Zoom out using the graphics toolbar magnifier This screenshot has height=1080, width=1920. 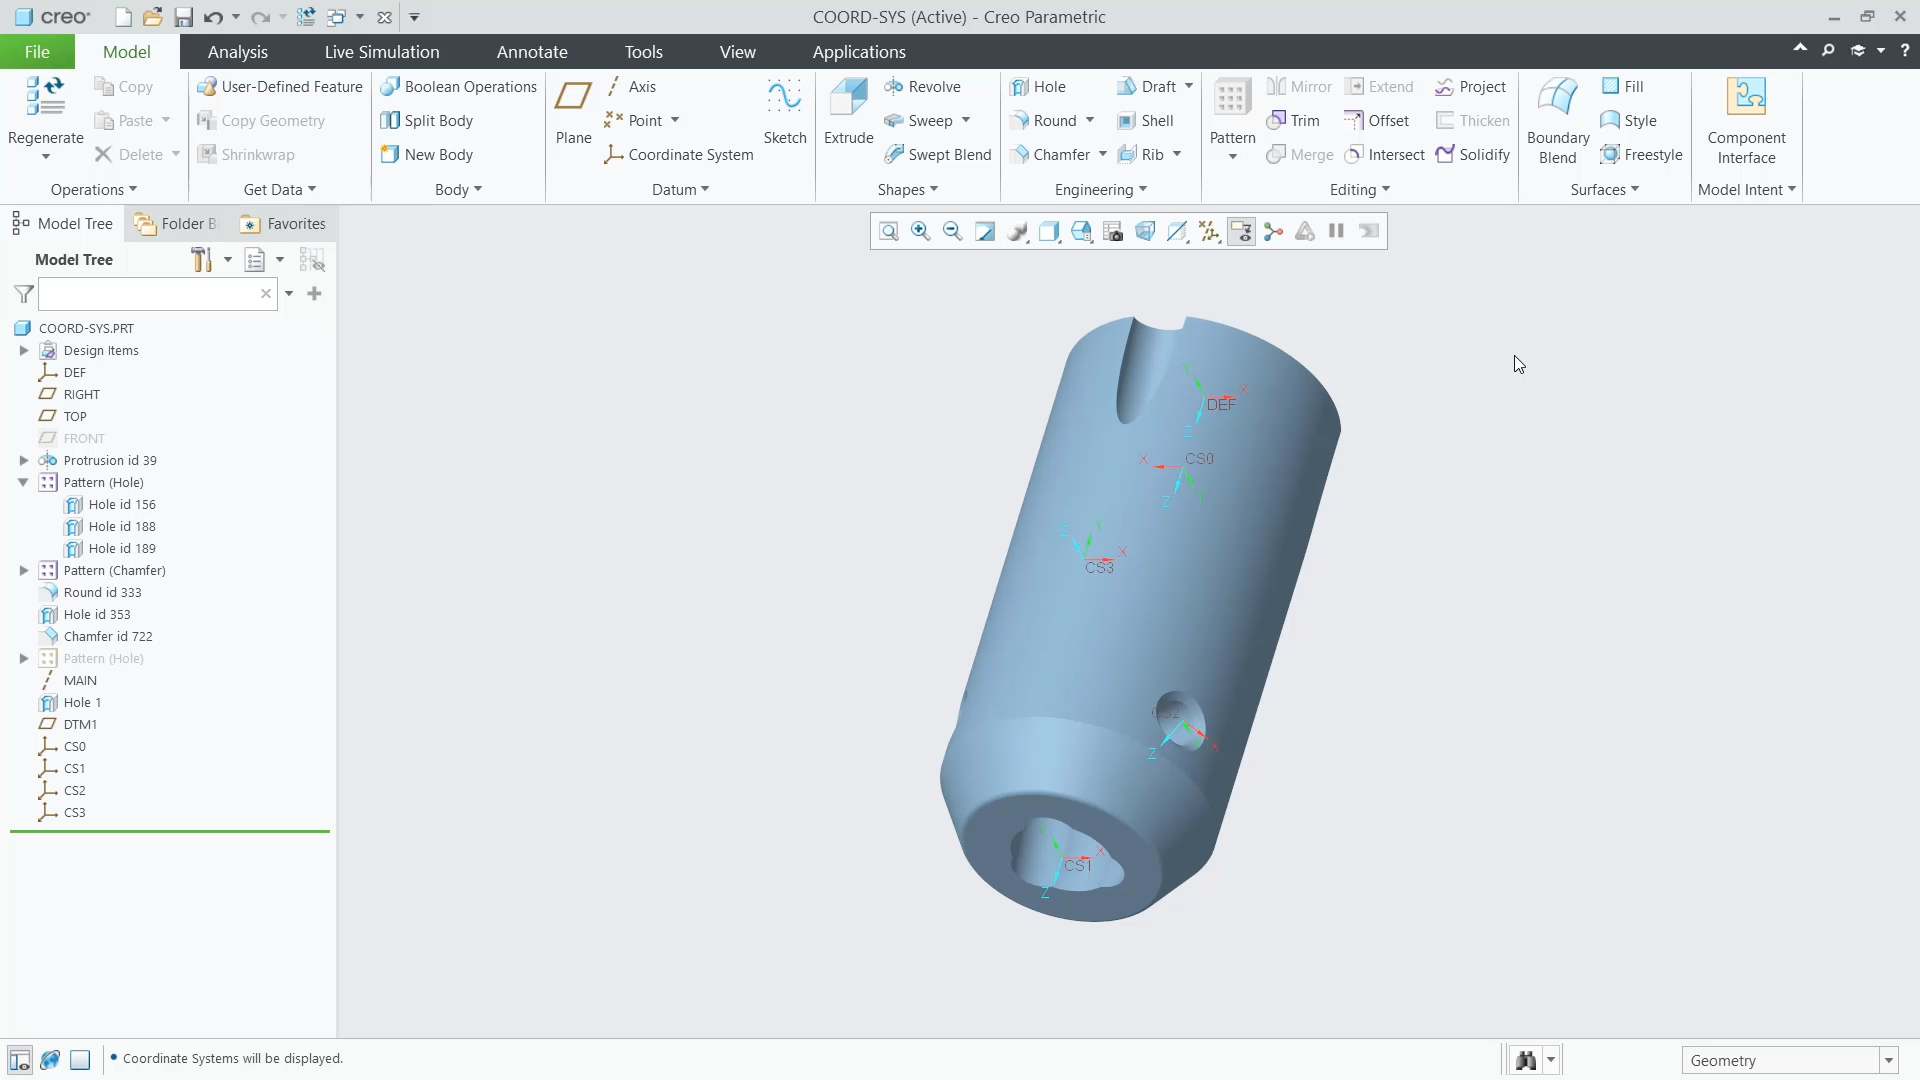[952, 232]
